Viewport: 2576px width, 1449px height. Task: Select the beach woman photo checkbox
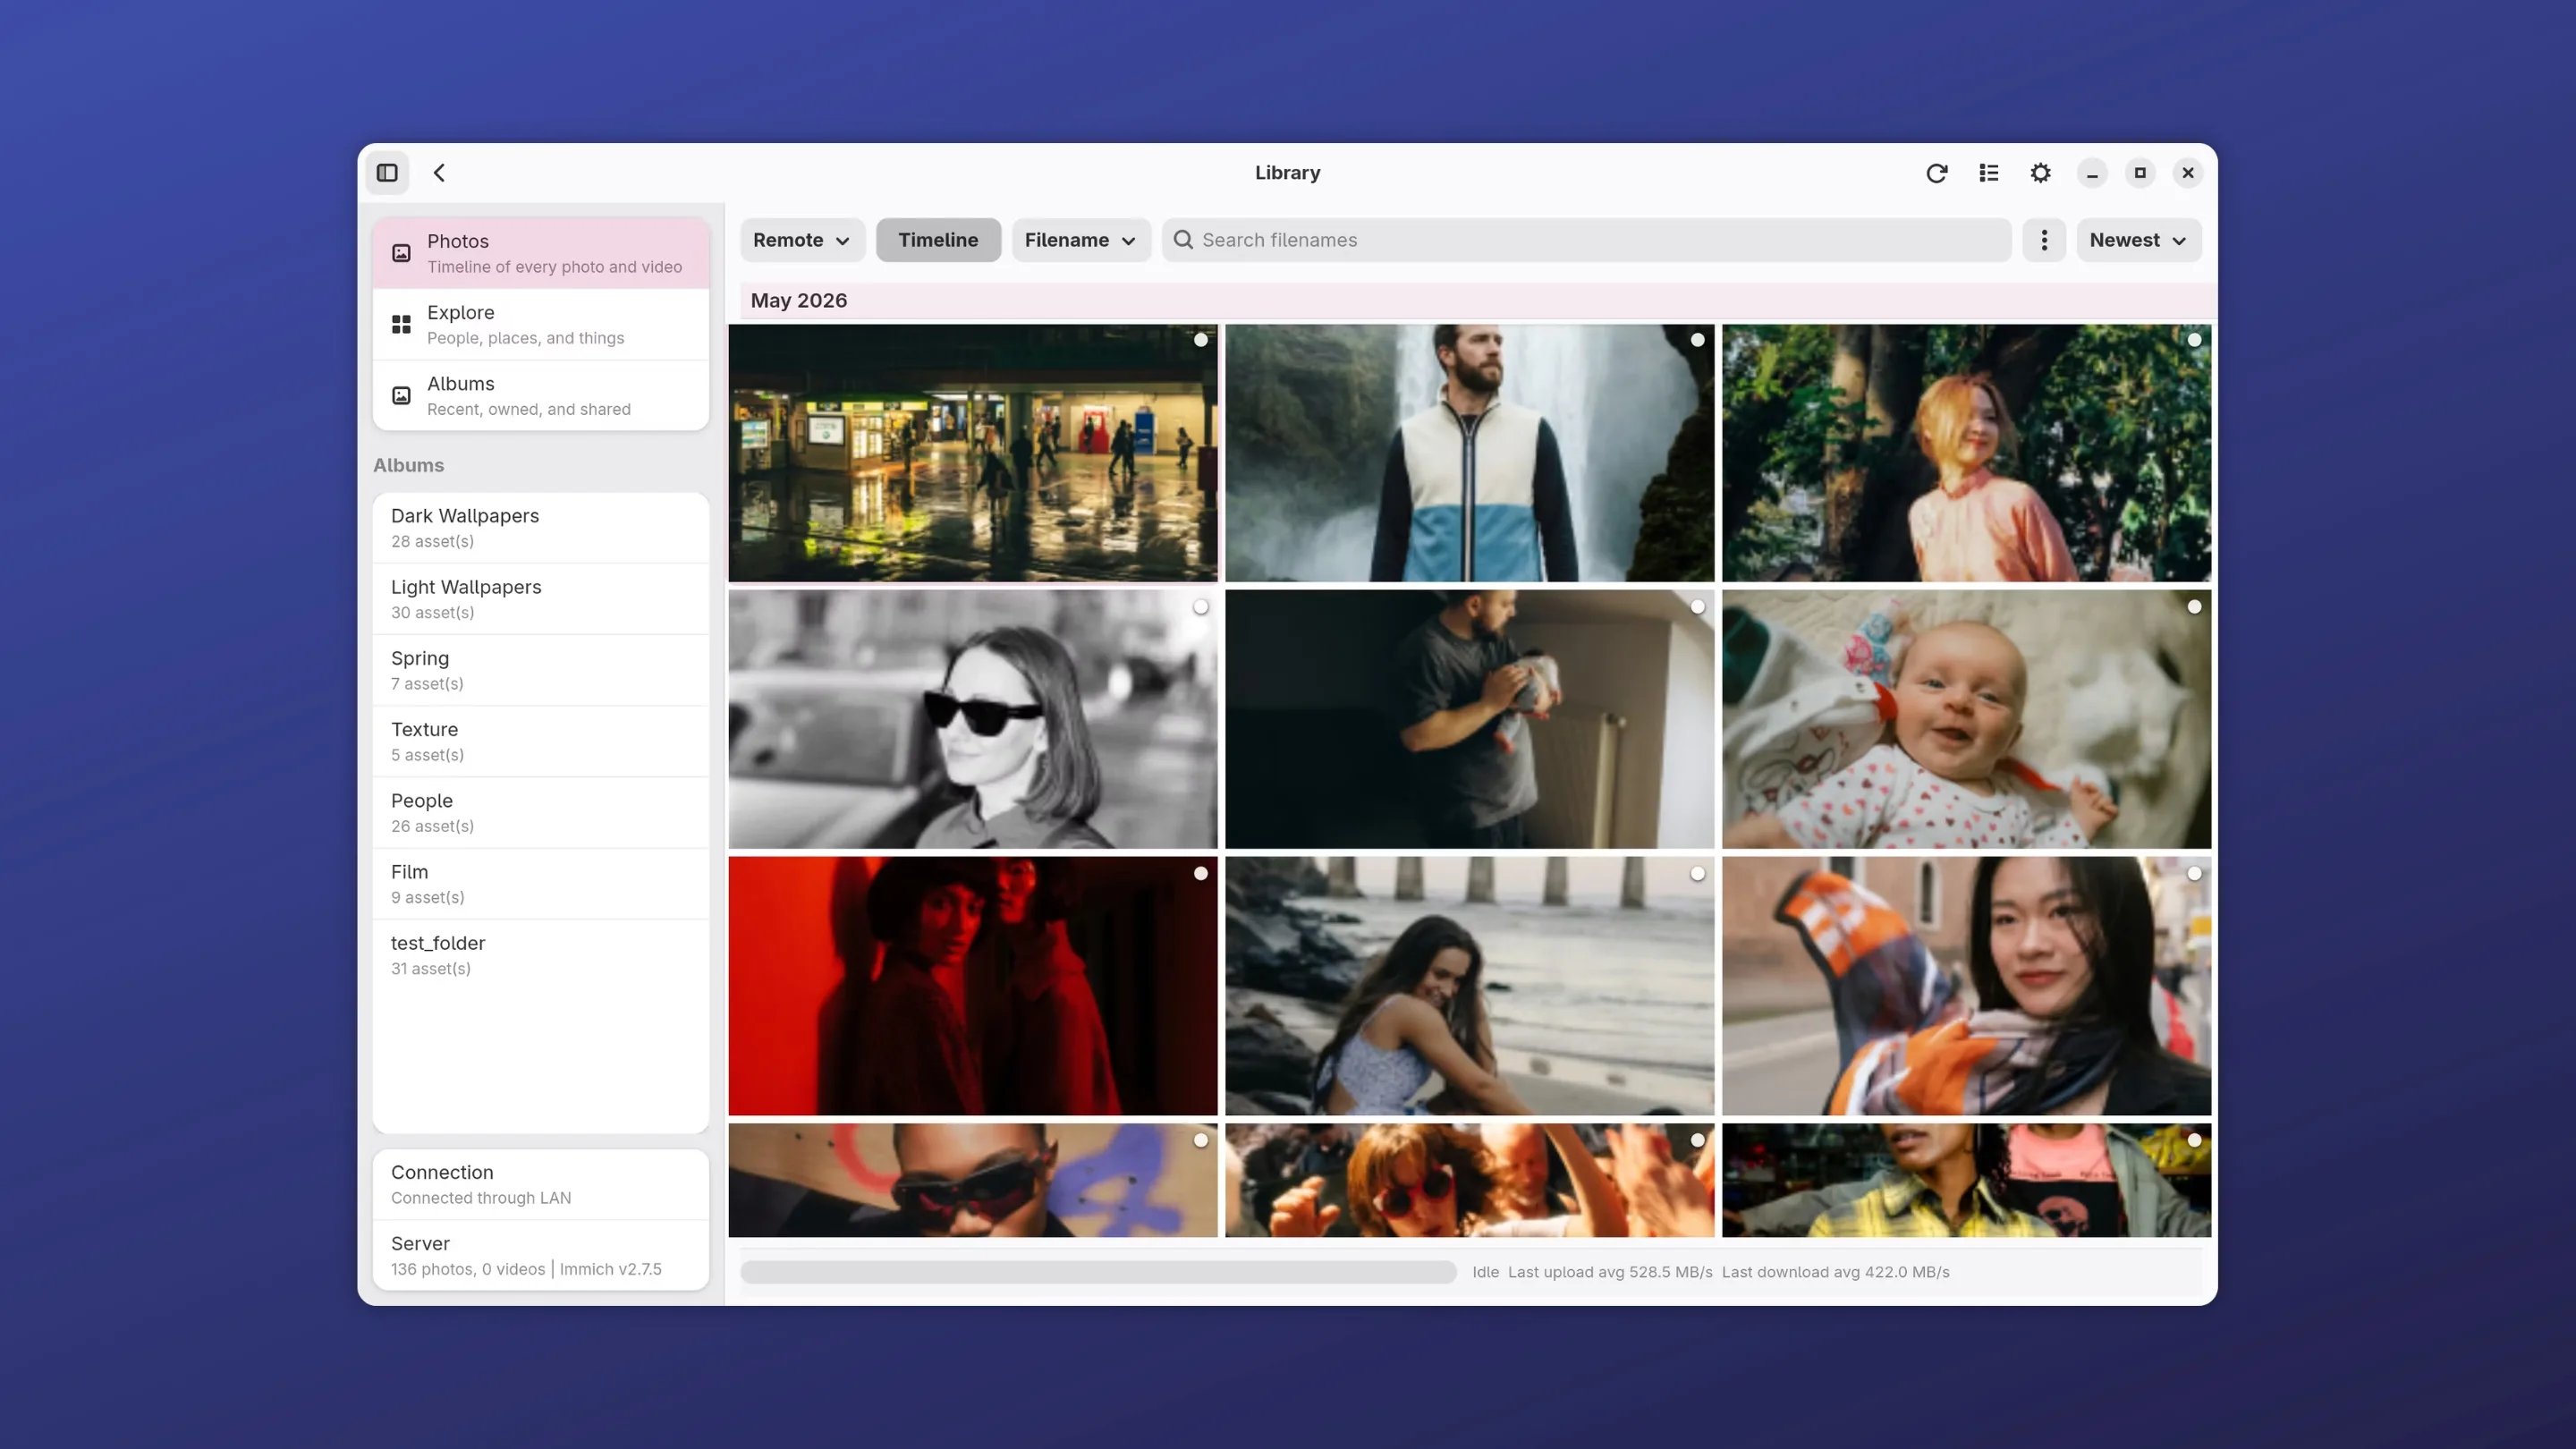click(1698, 874)
